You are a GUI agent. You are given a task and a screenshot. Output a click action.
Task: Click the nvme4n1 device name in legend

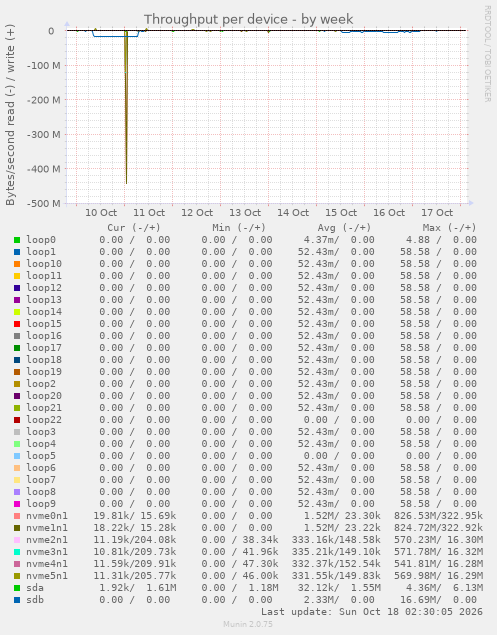(47, 564)
